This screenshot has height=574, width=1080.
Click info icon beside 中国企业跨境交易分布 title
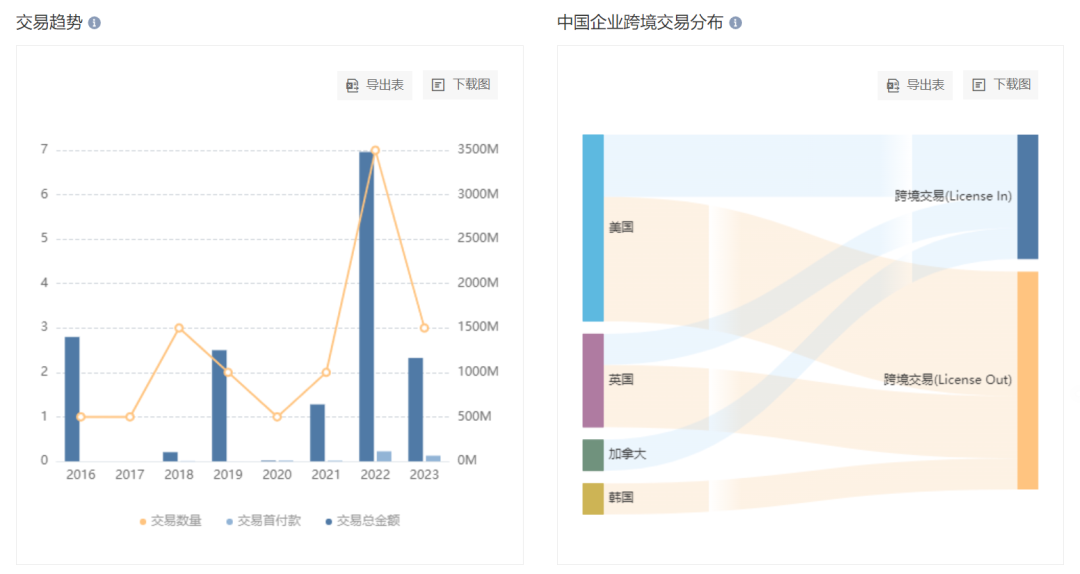pyautogui.click(x=736, y=22)
